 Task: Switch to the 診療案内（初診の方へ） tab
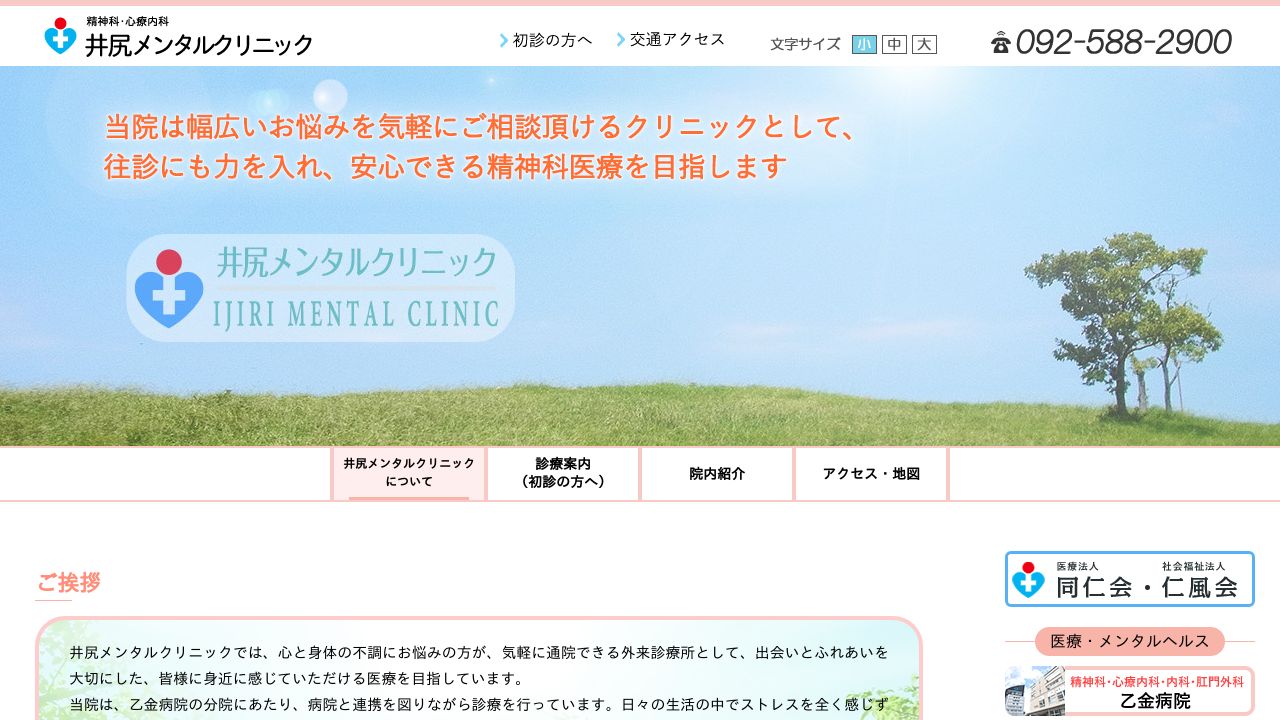(563, 472)
